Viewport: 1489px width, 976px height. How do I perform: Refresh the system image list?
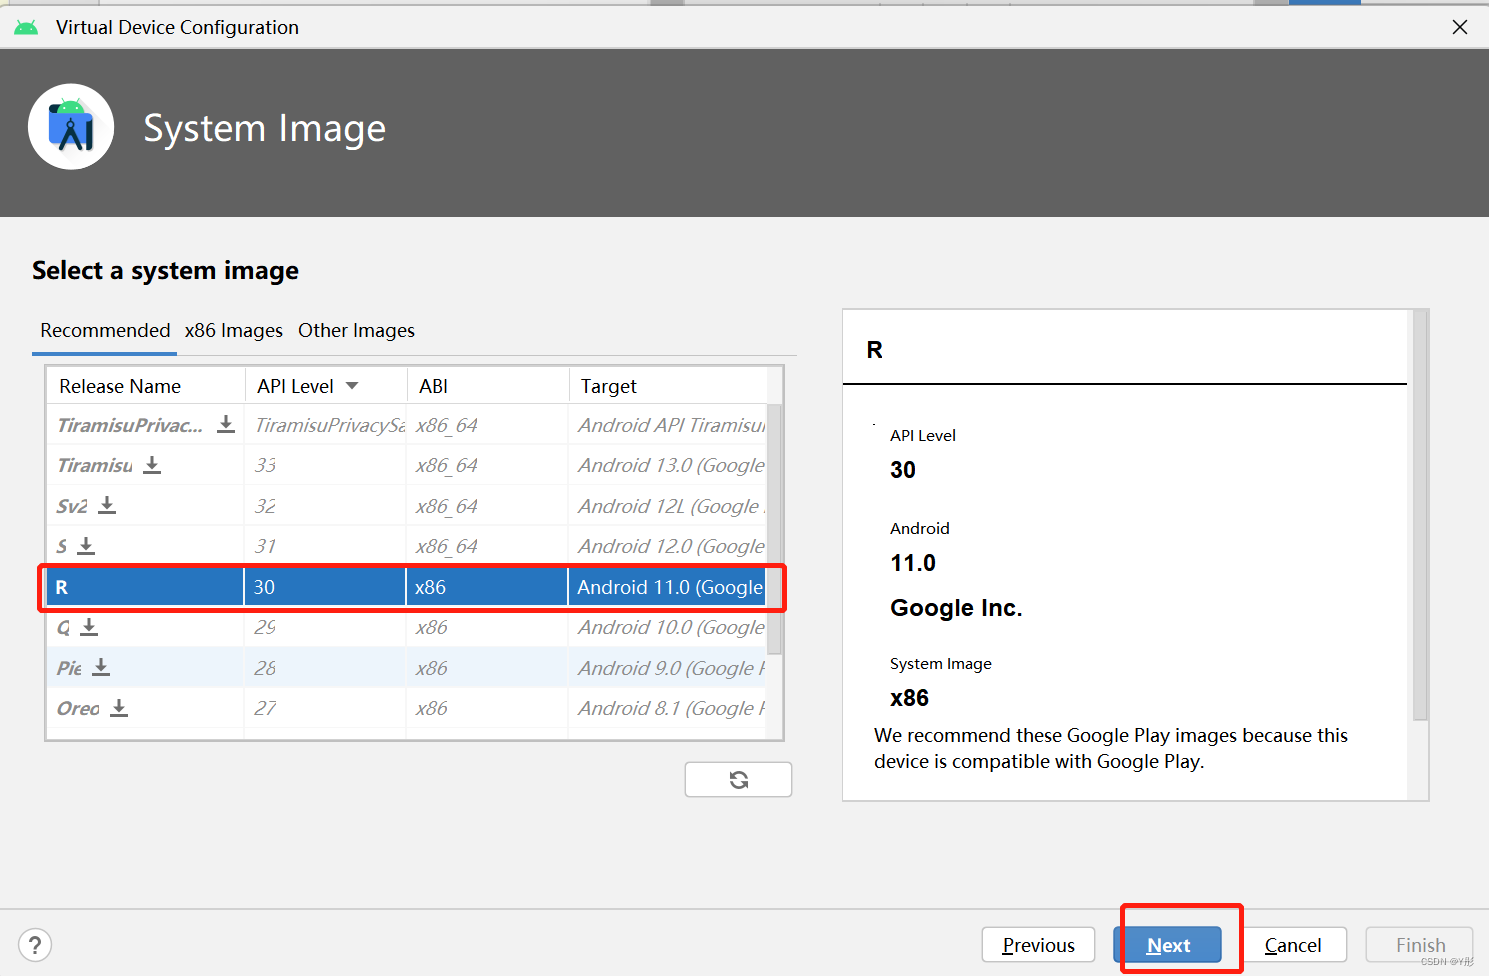tap(738, 779)
